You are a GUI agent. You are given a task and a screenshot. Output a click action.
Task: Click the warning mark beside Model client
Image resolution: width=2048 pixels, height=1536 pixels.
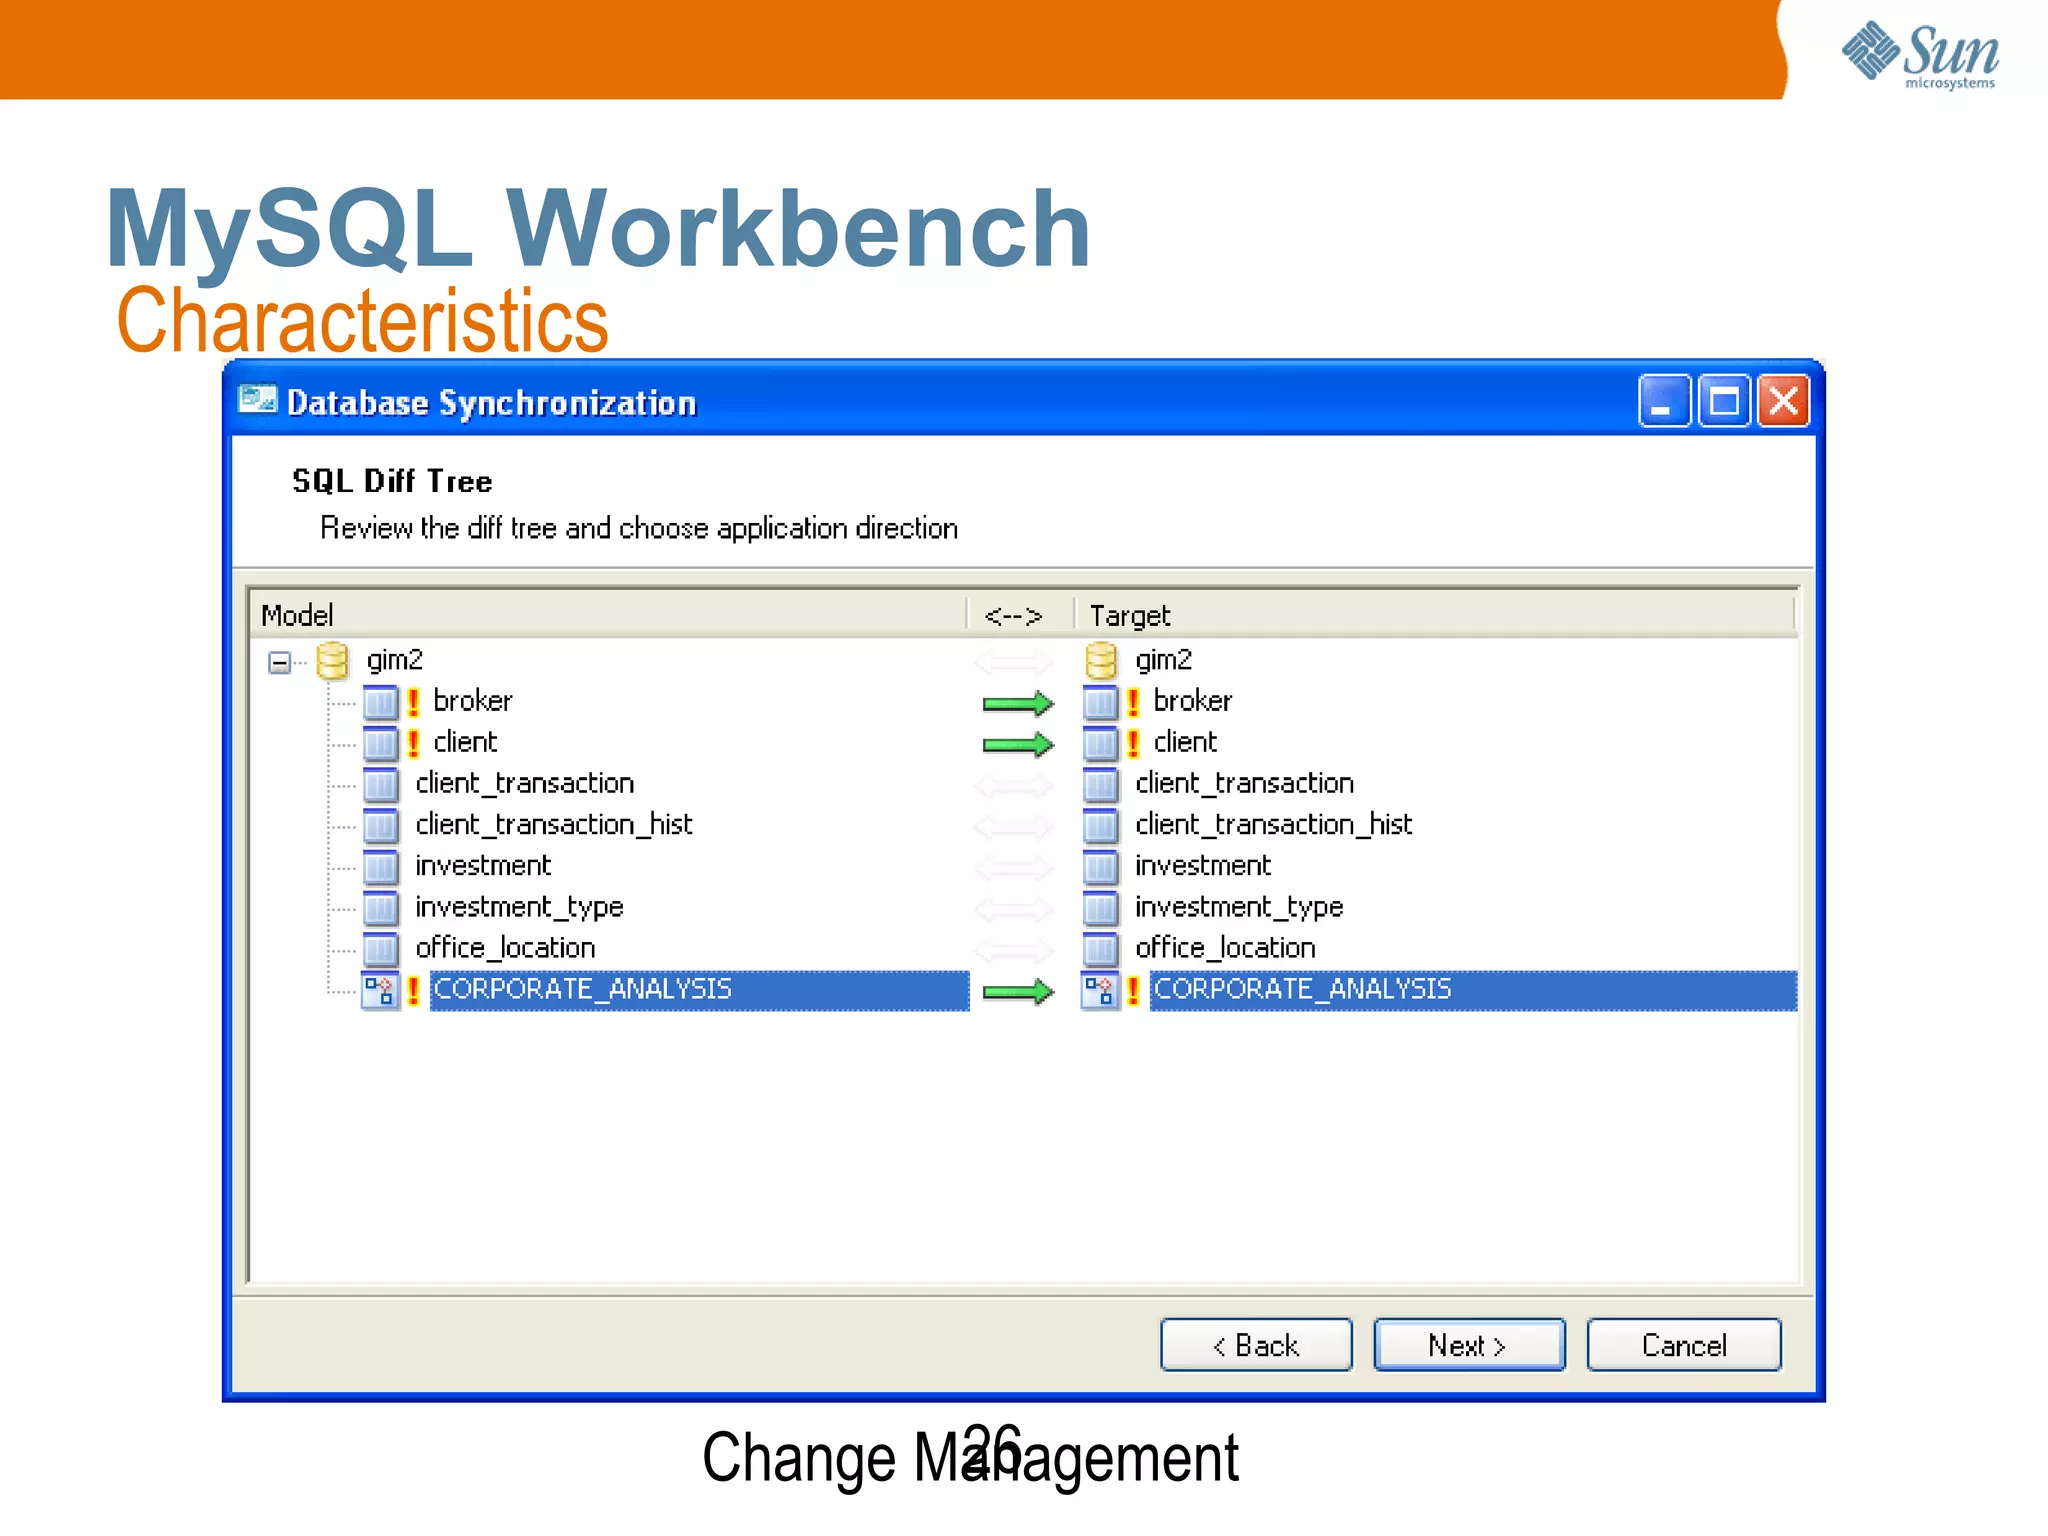[413, 744]
